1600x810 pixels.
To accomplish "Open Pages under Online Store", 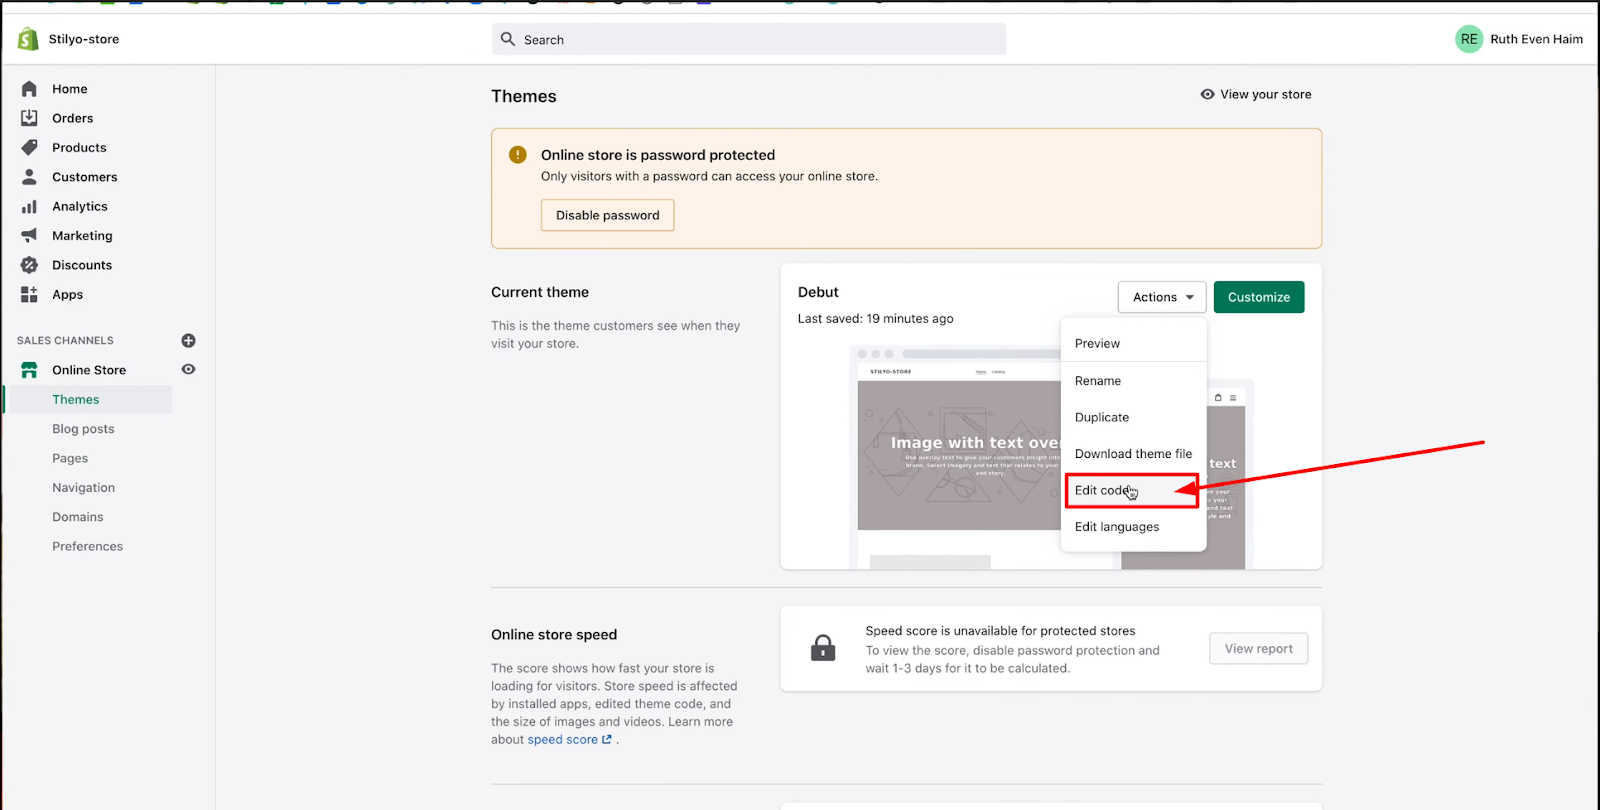I will coord(70,458).
